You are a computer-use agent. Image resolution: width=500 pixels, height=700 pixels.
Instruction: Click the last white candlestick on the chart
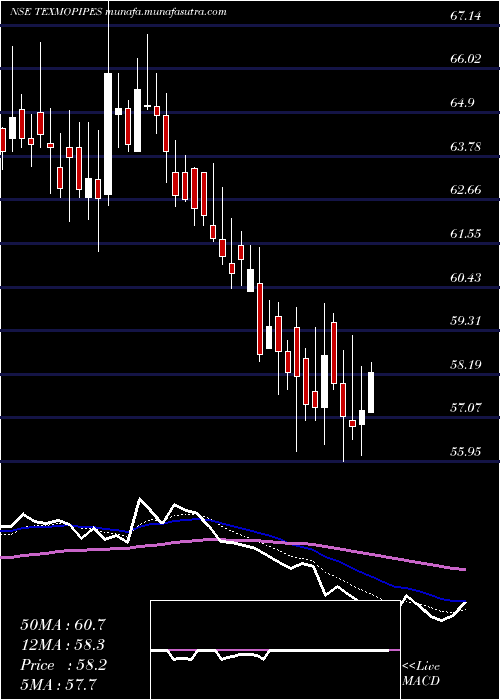[x=371, y=392]
